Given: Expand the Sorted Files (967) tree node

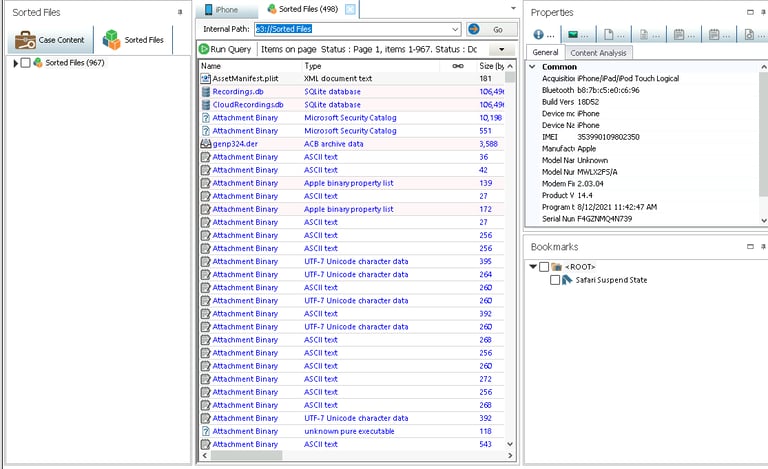Looking at the screenshot, I should (16, 63).
